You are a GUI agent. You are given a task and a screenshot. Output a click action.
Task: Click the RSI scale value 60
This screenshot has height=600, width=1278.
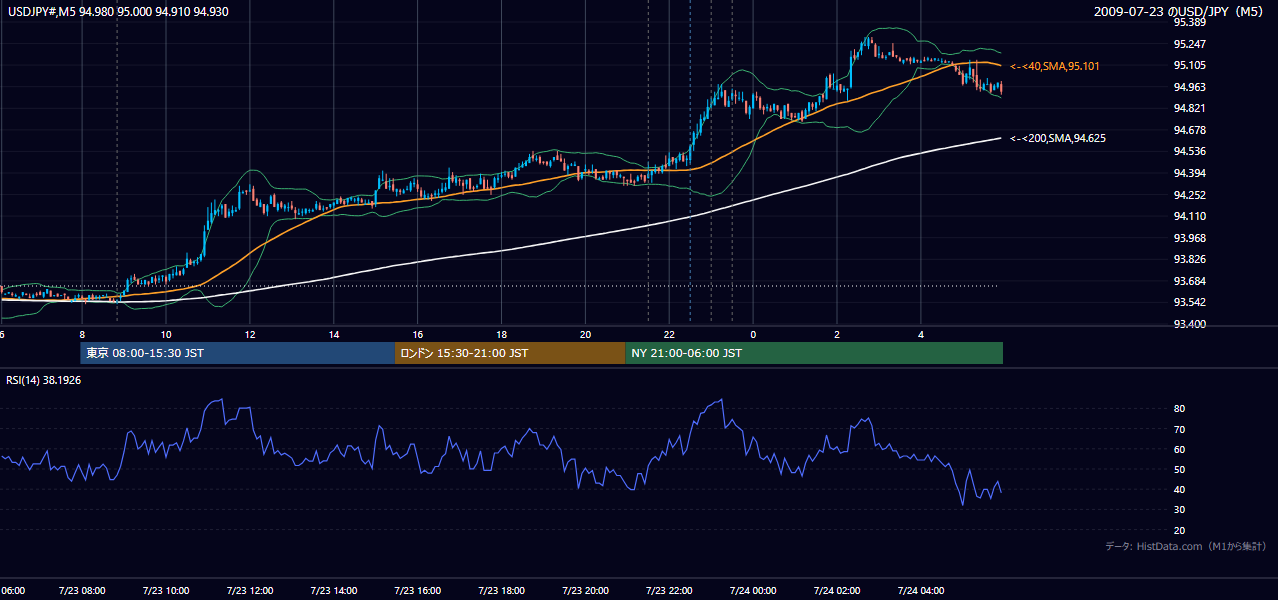1180,449
